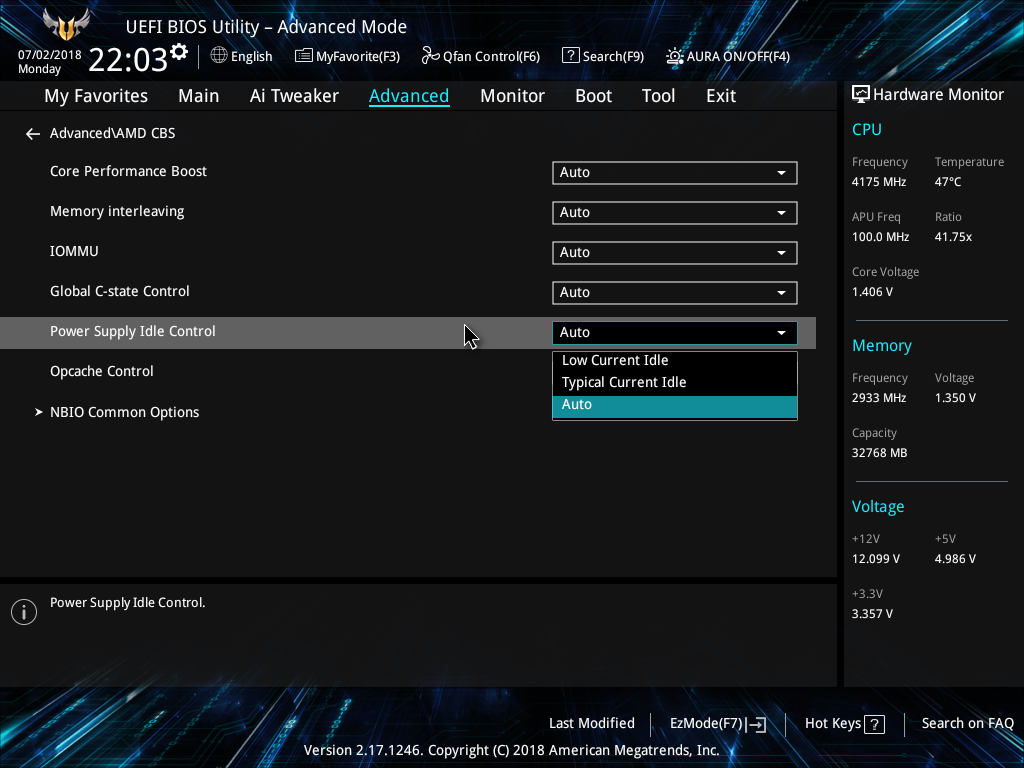Click memory frequency value 2933 MHz
Screen dimensions: 1024x768
(x=879, y=398)
